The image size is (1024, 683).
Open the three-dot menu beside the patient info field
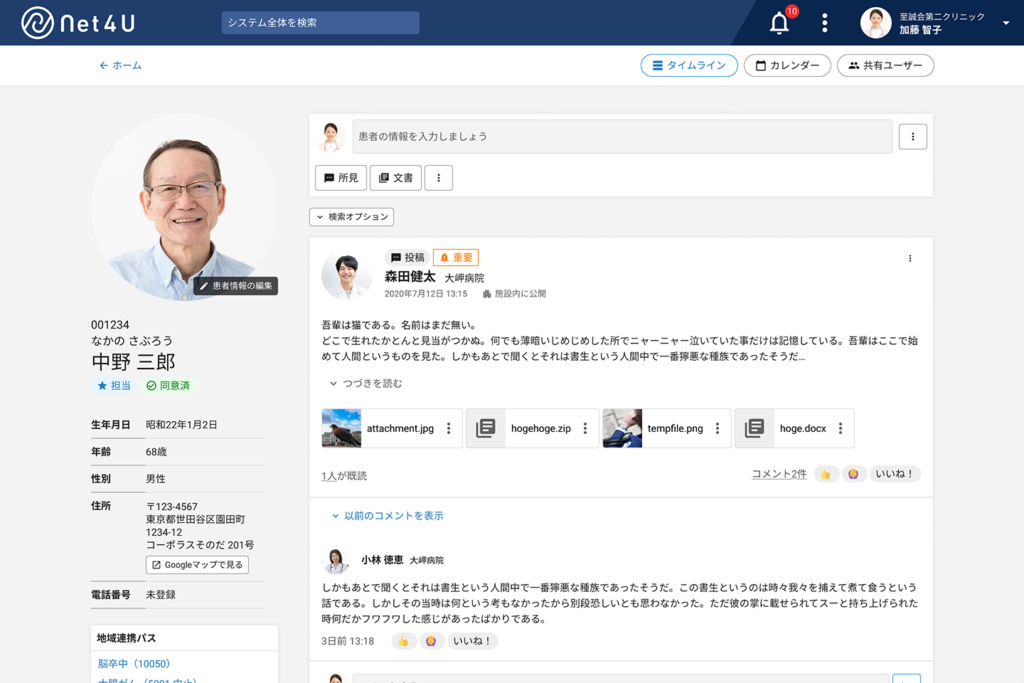(x=912, y=136)
